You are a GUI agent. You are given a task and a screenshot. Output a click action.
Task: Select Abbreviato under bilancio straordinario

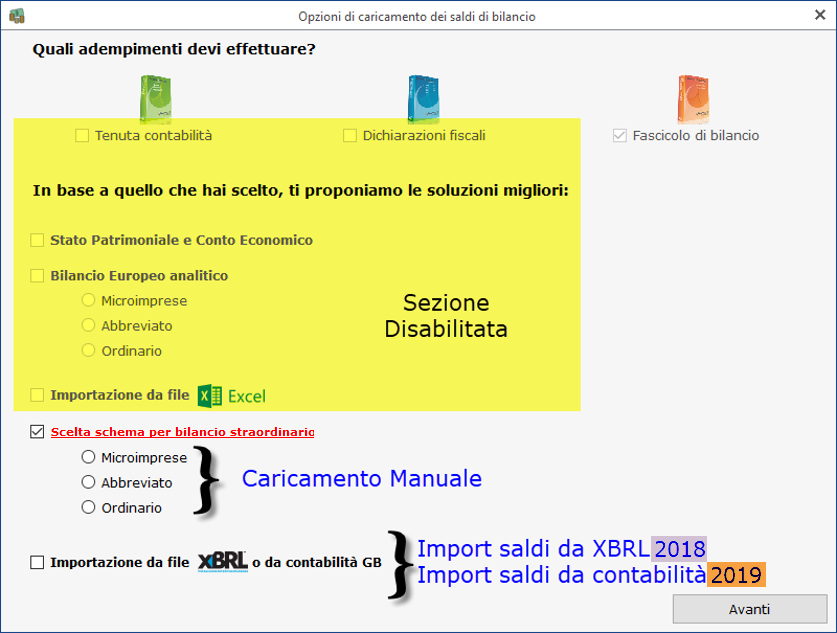pyautogui.click(x=88, y=482)
